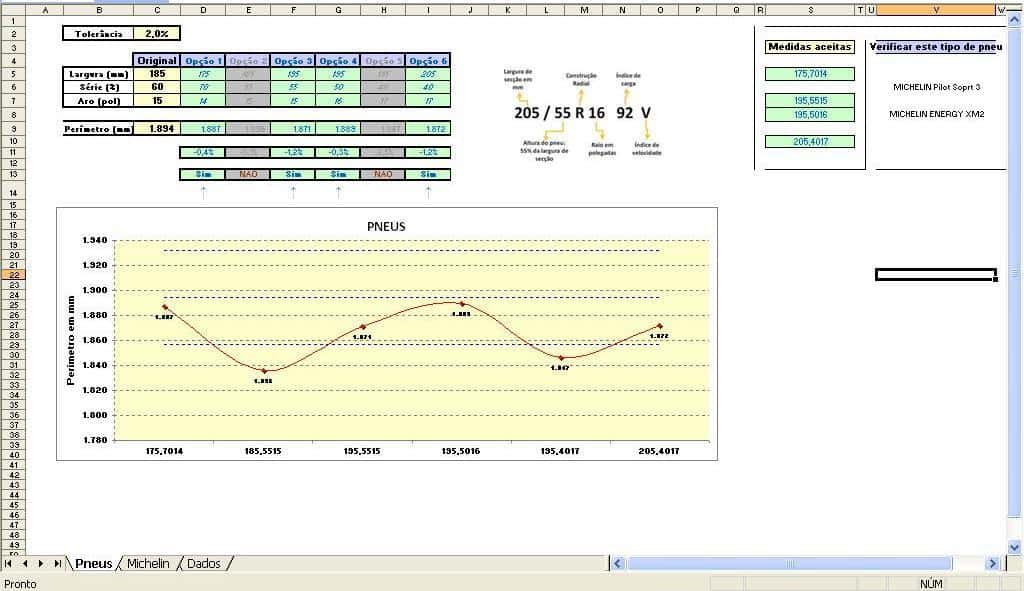
Task: Switch to the Michelin sheet tab
Action: tap(148, 564)
